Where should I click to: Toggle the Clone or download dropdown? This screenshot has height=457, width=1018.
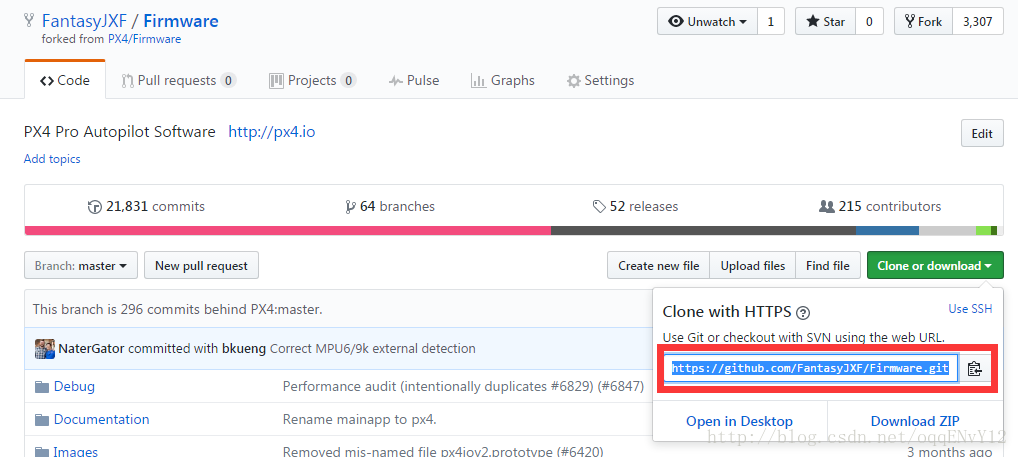935,266
